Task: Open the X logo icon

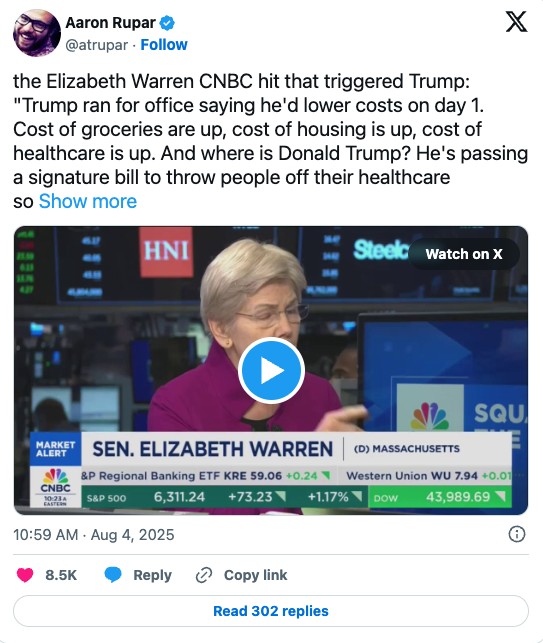Action: 516,22
